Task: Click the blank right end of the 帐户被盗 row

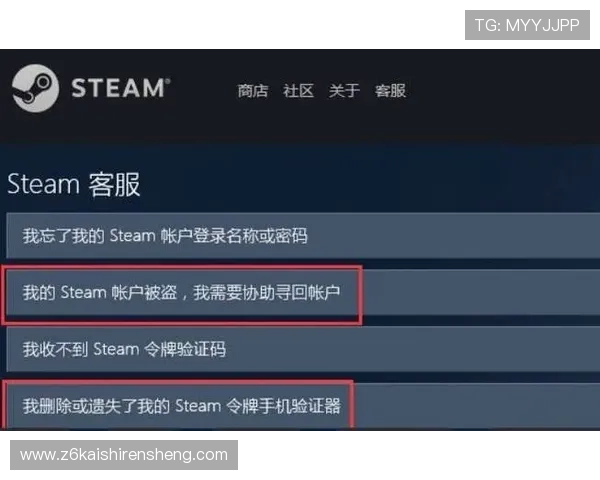Action: tap(481, 293)
